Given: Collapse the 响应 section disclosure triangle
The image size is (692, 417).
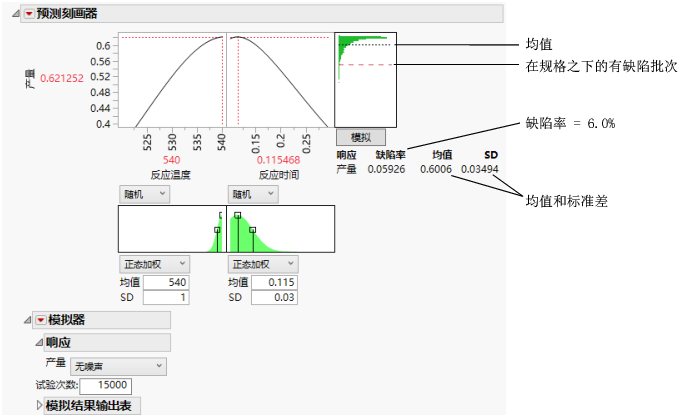Looking at the screenshot, I should [39, 342].
